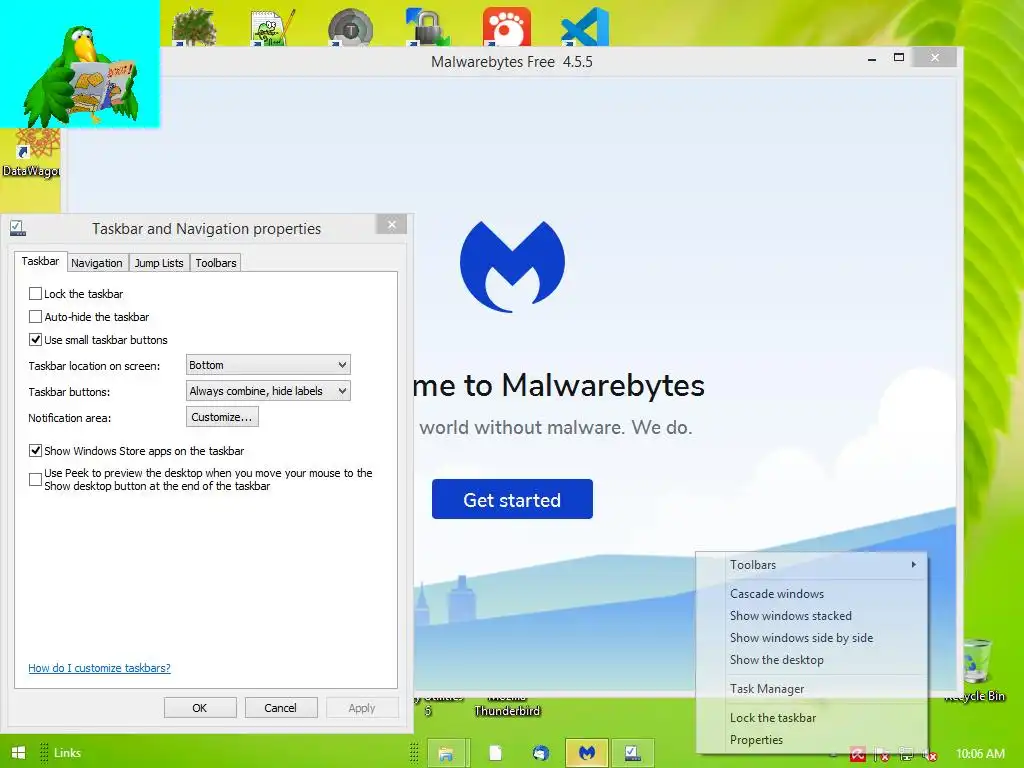The image size is (1024, 768).
Task: Uncheck Use small taskbar buttons
Action: point(35,340)
